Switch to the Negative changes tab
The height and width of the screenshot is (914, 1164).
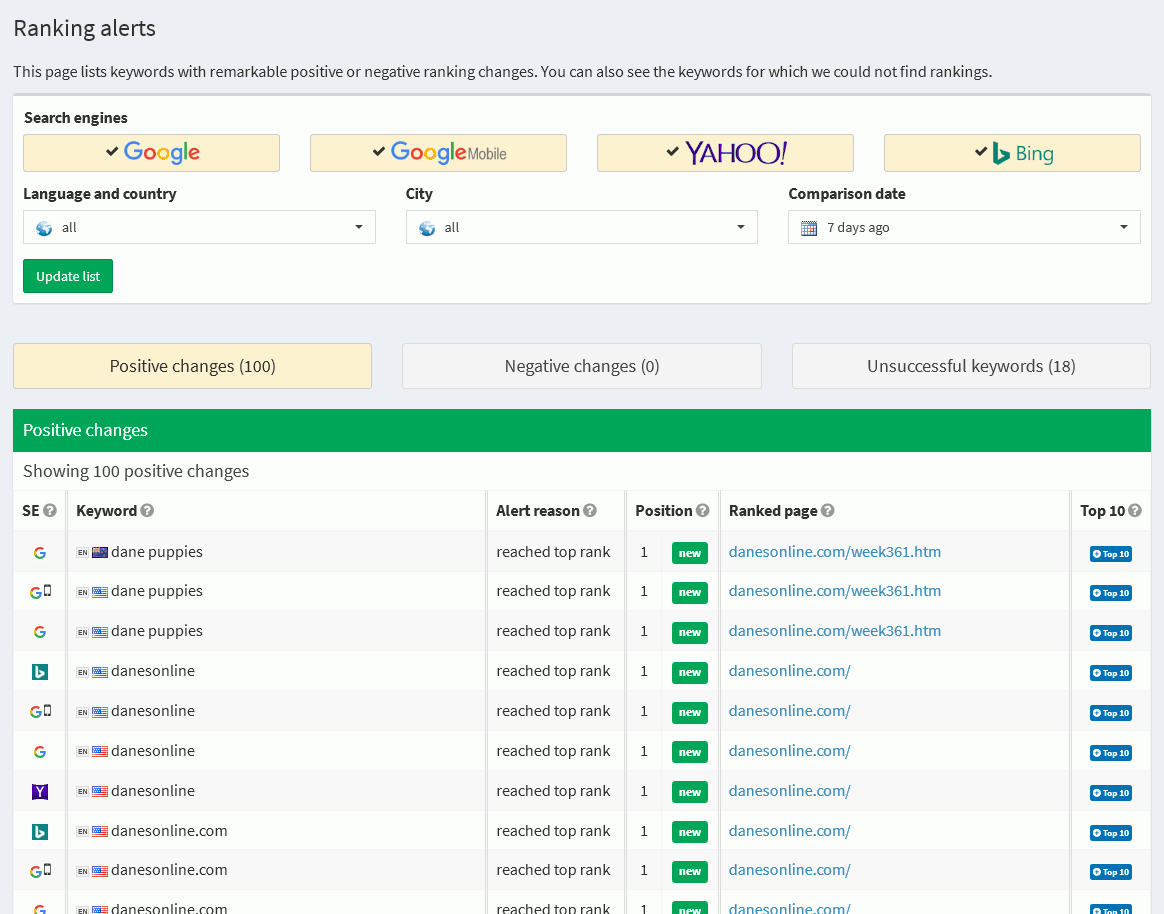point(581,366)
